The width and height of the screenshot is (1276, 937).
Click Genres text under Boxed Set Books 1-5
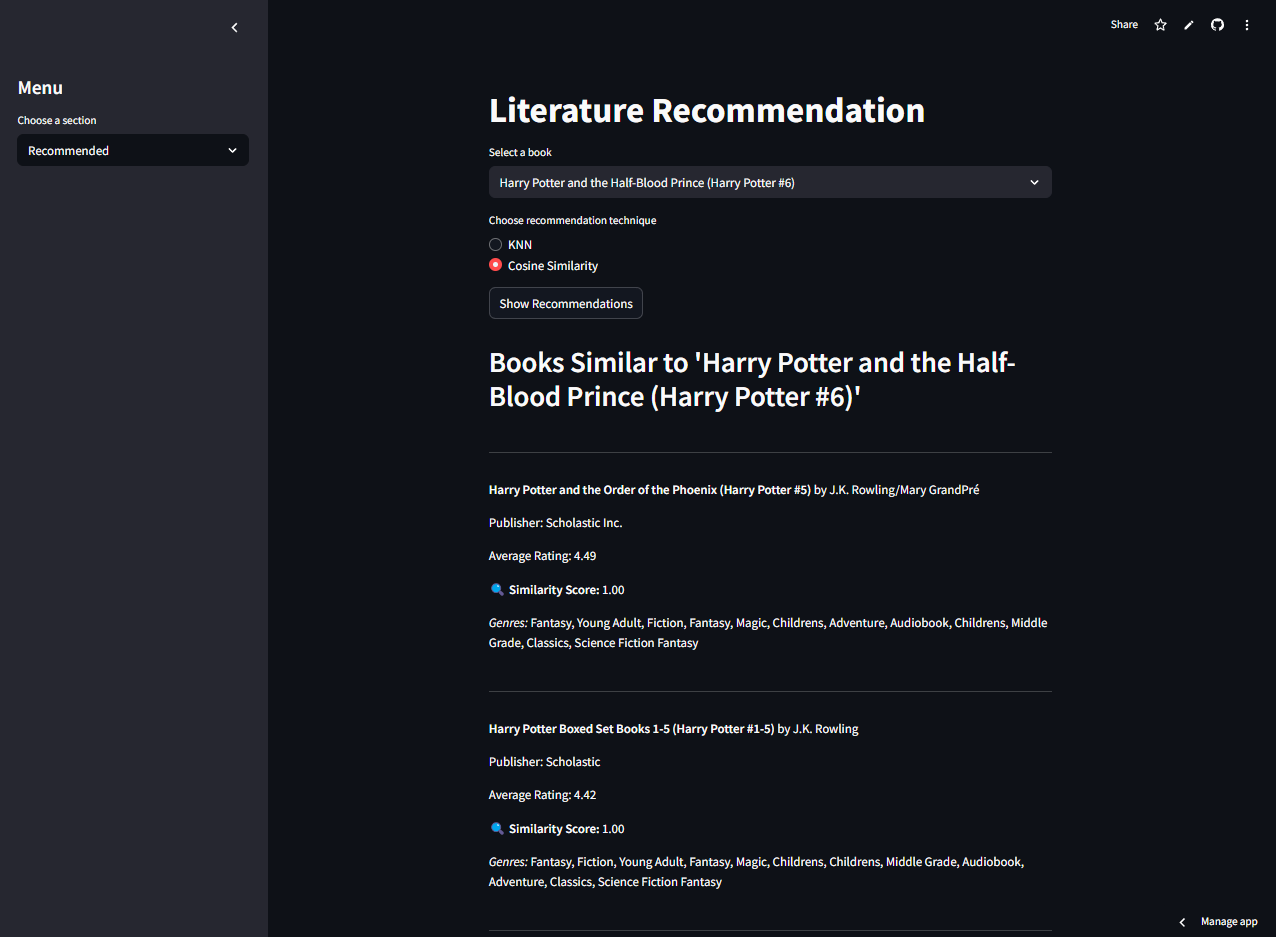[756, 872]
